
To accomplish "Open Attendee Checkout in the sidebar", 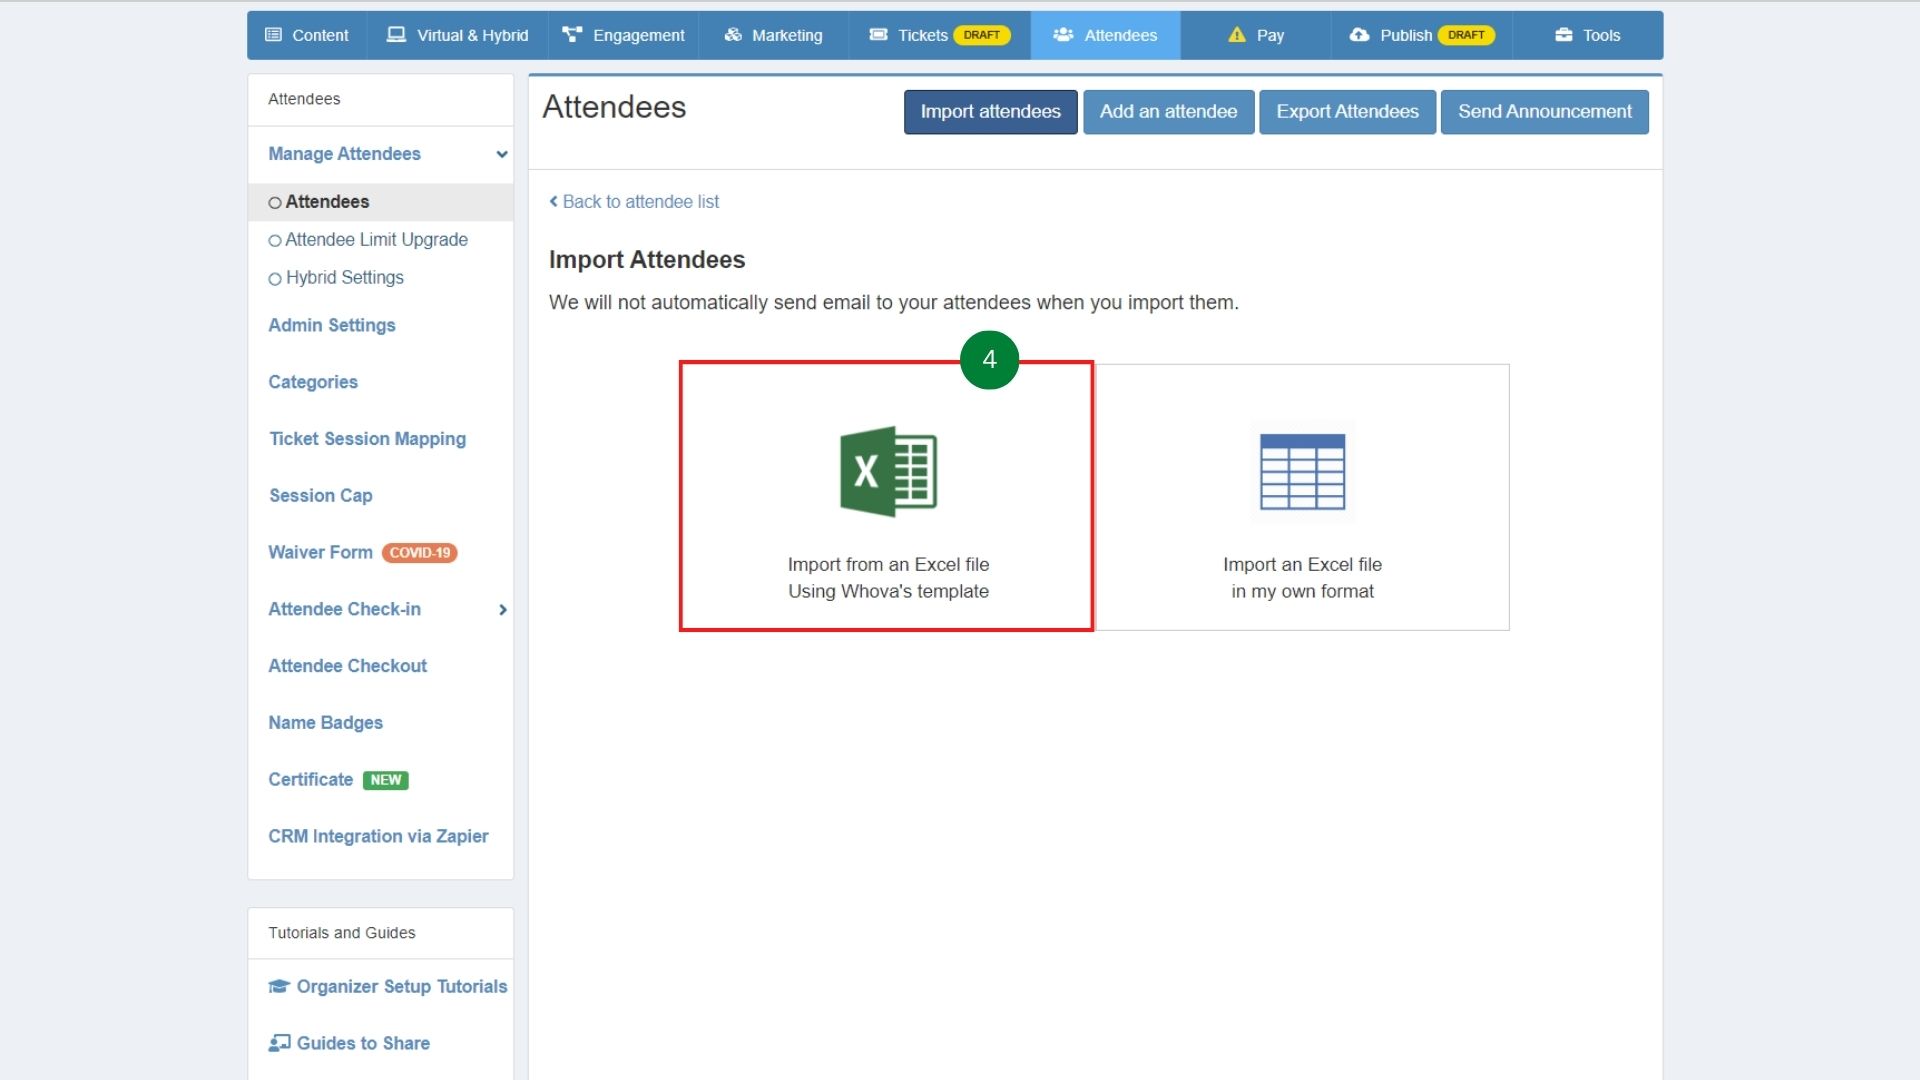I will [x=347, y=666].
